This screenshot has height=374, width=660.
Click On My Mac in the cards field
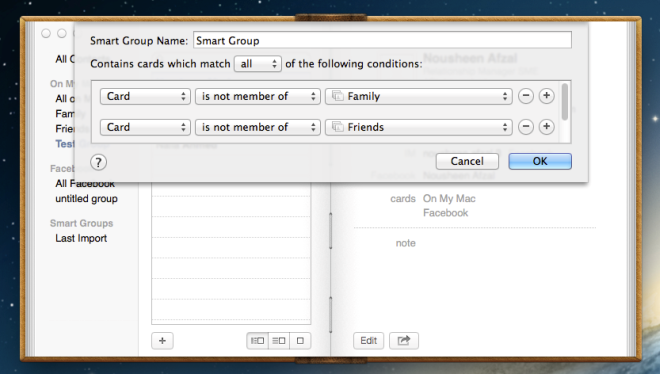pyautogui.click(x=449, y=199)
